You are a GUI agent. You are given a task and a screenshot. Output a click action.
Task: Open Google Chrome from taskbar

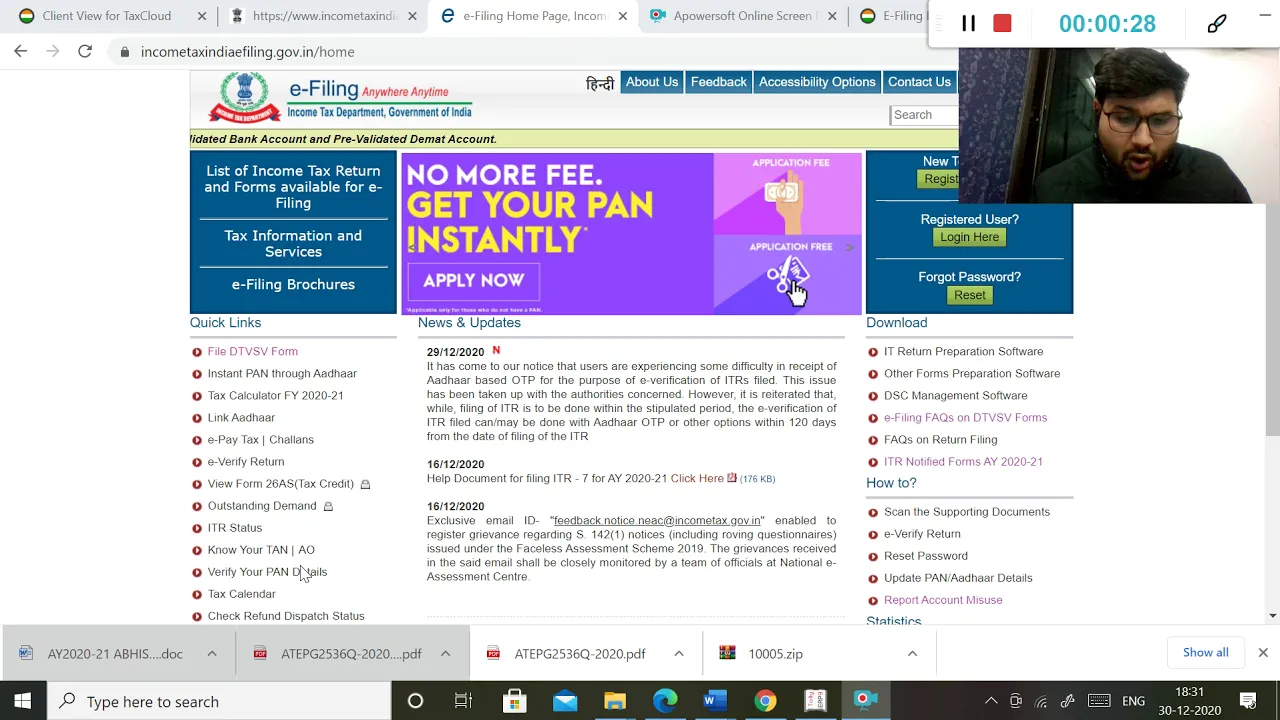point(765,701)
